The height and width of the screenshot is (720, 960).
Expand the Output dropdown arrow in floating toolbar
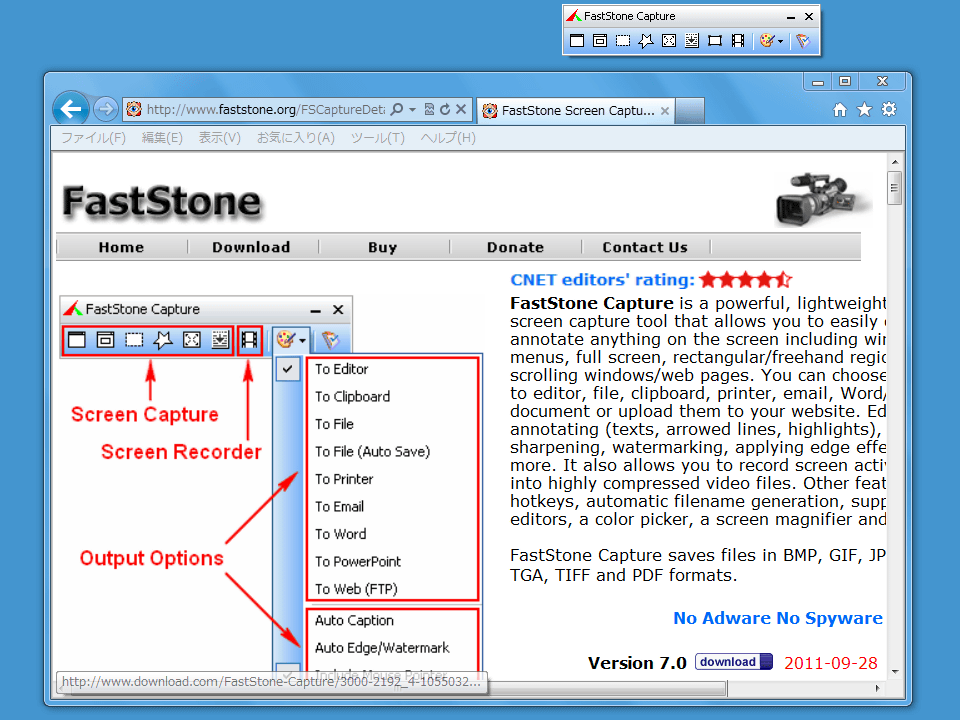click(781, 42)
